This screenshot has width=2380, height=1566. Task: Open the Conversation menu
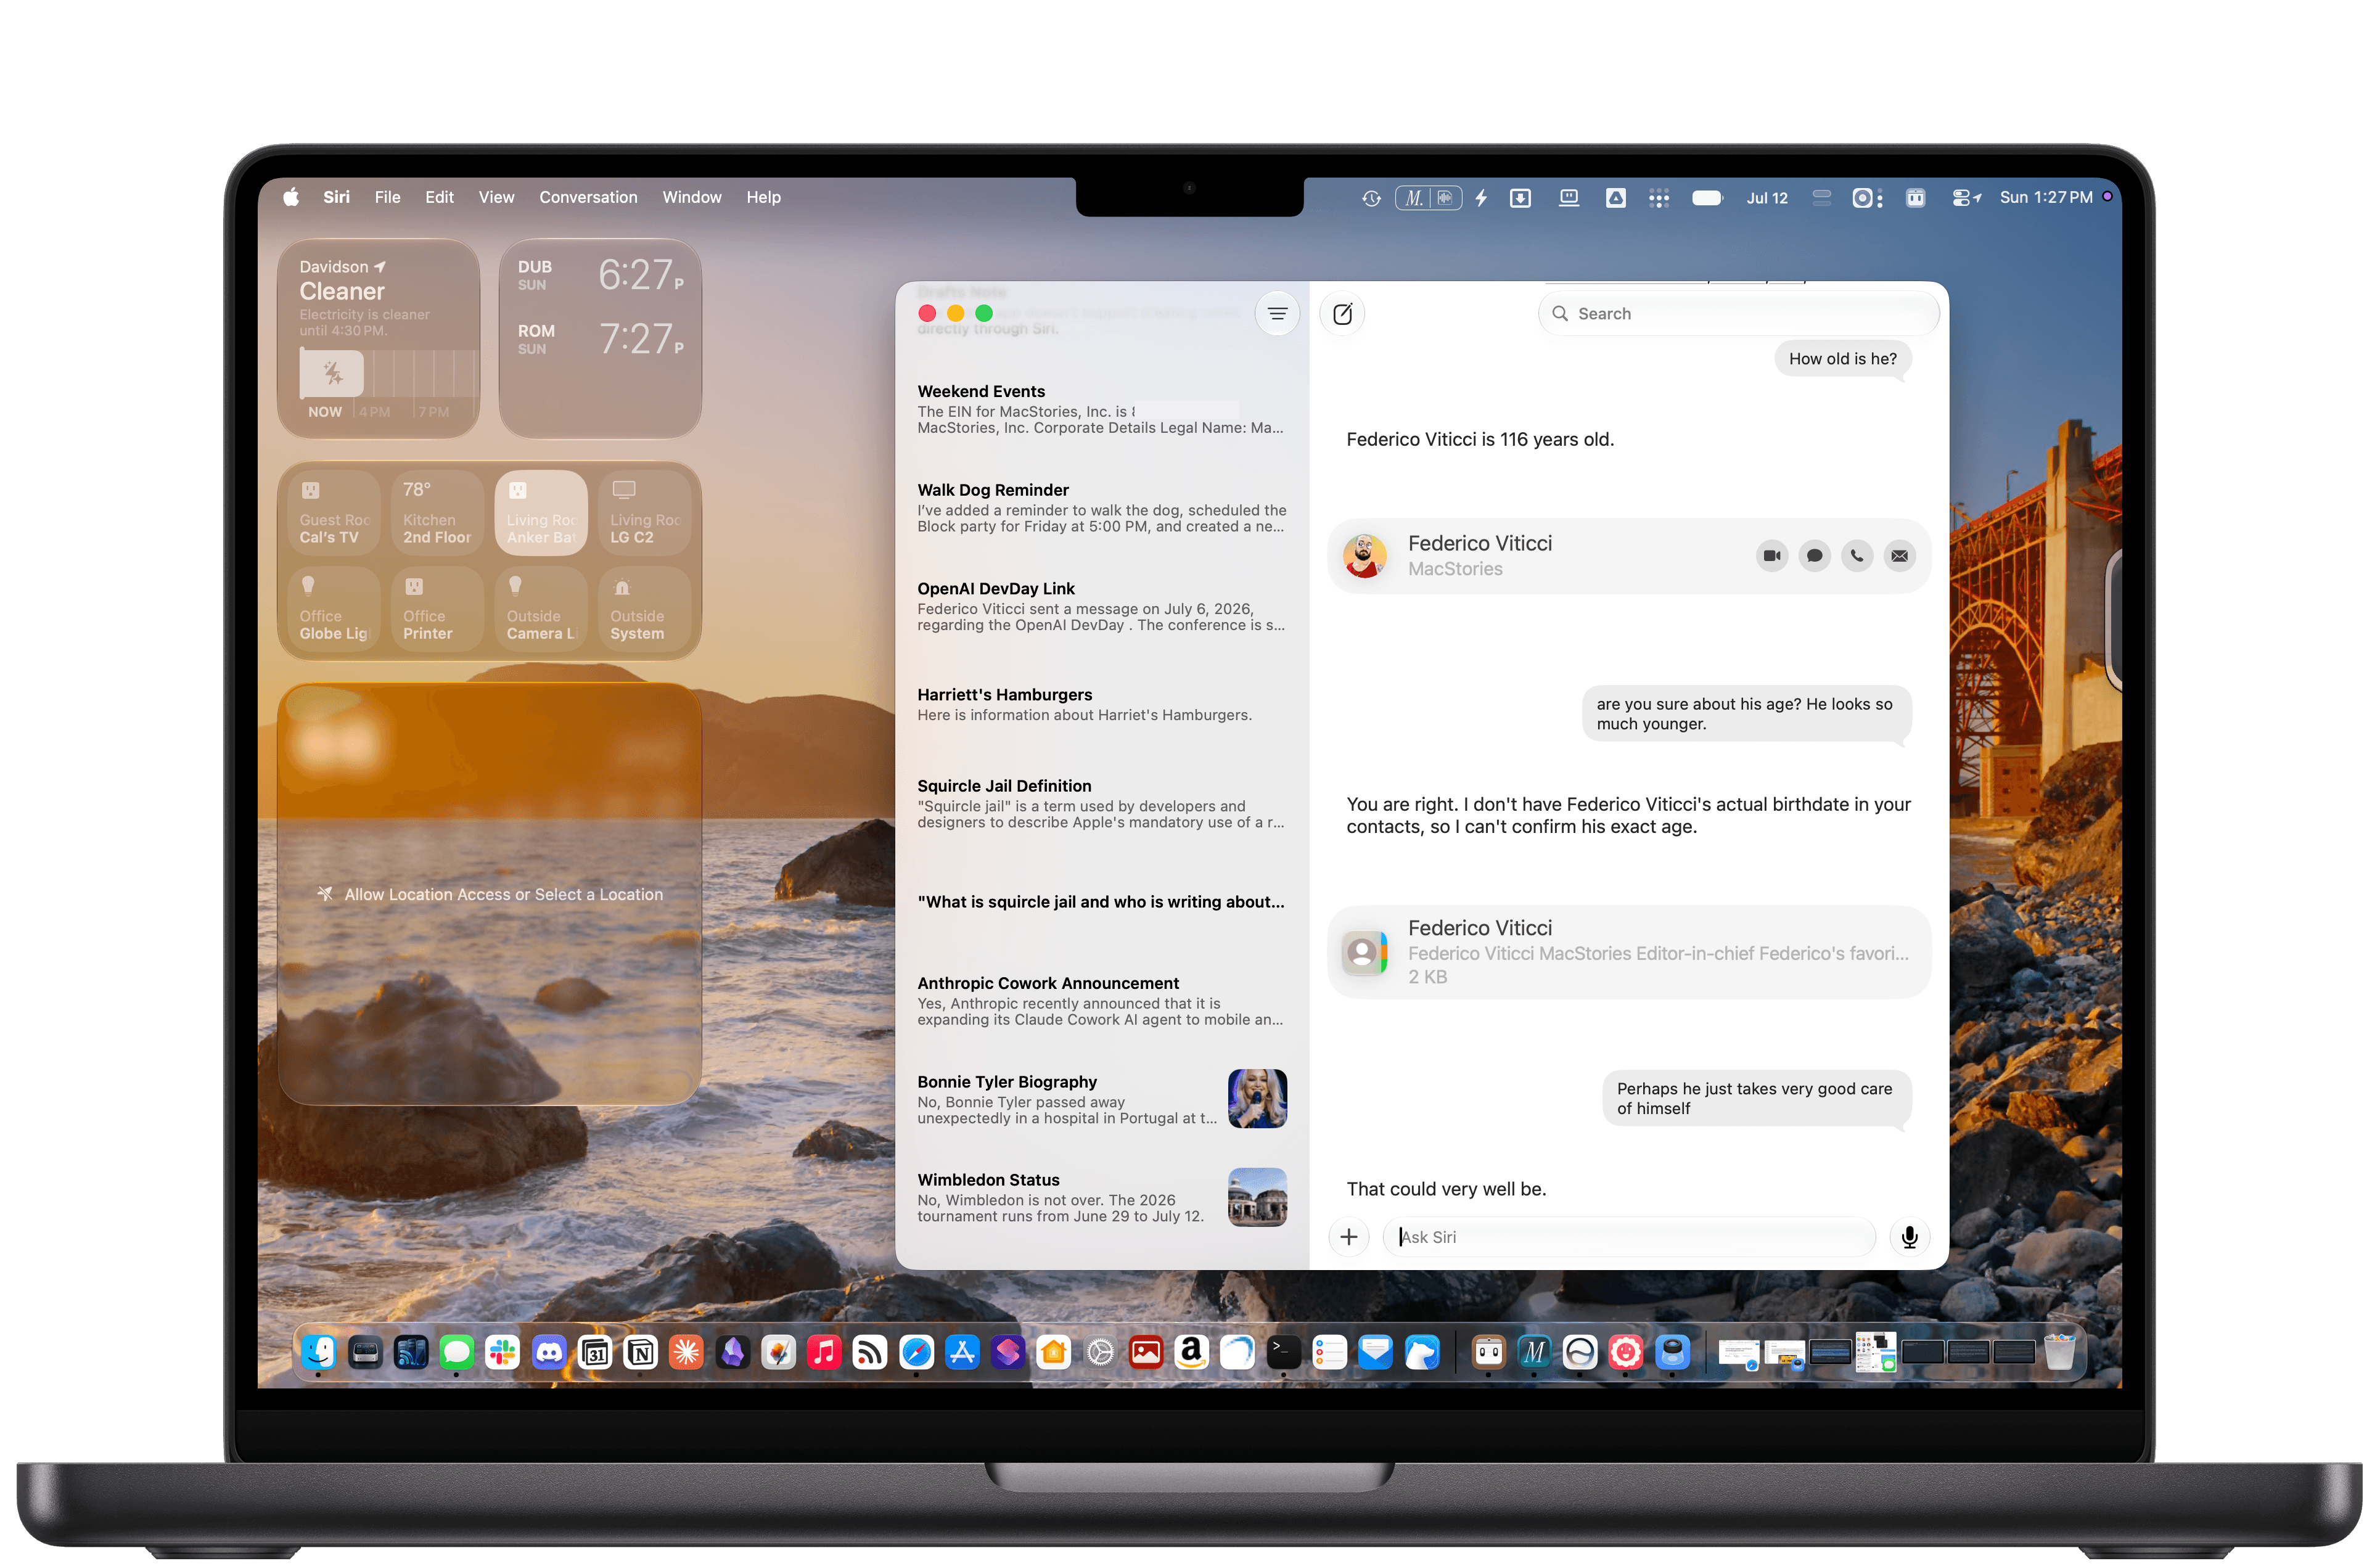point(588,198)
